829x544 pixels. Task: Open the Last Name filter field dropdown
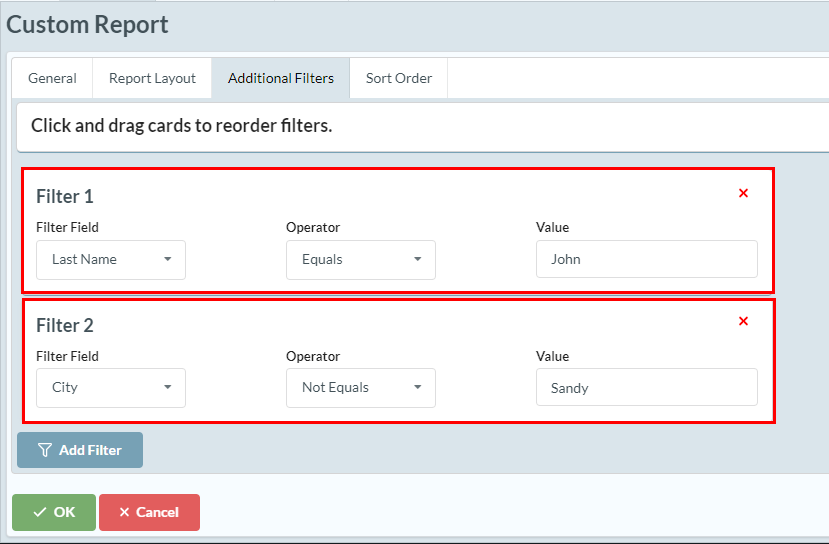(111, 260)
